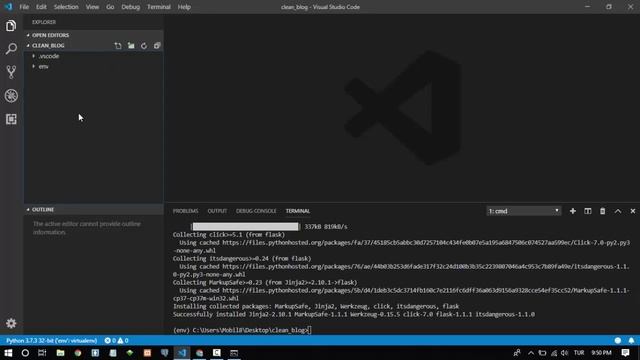Open Chrome from the taskbar
The height and width of the screenshot is (360, 640).
(x=78, y=353)
